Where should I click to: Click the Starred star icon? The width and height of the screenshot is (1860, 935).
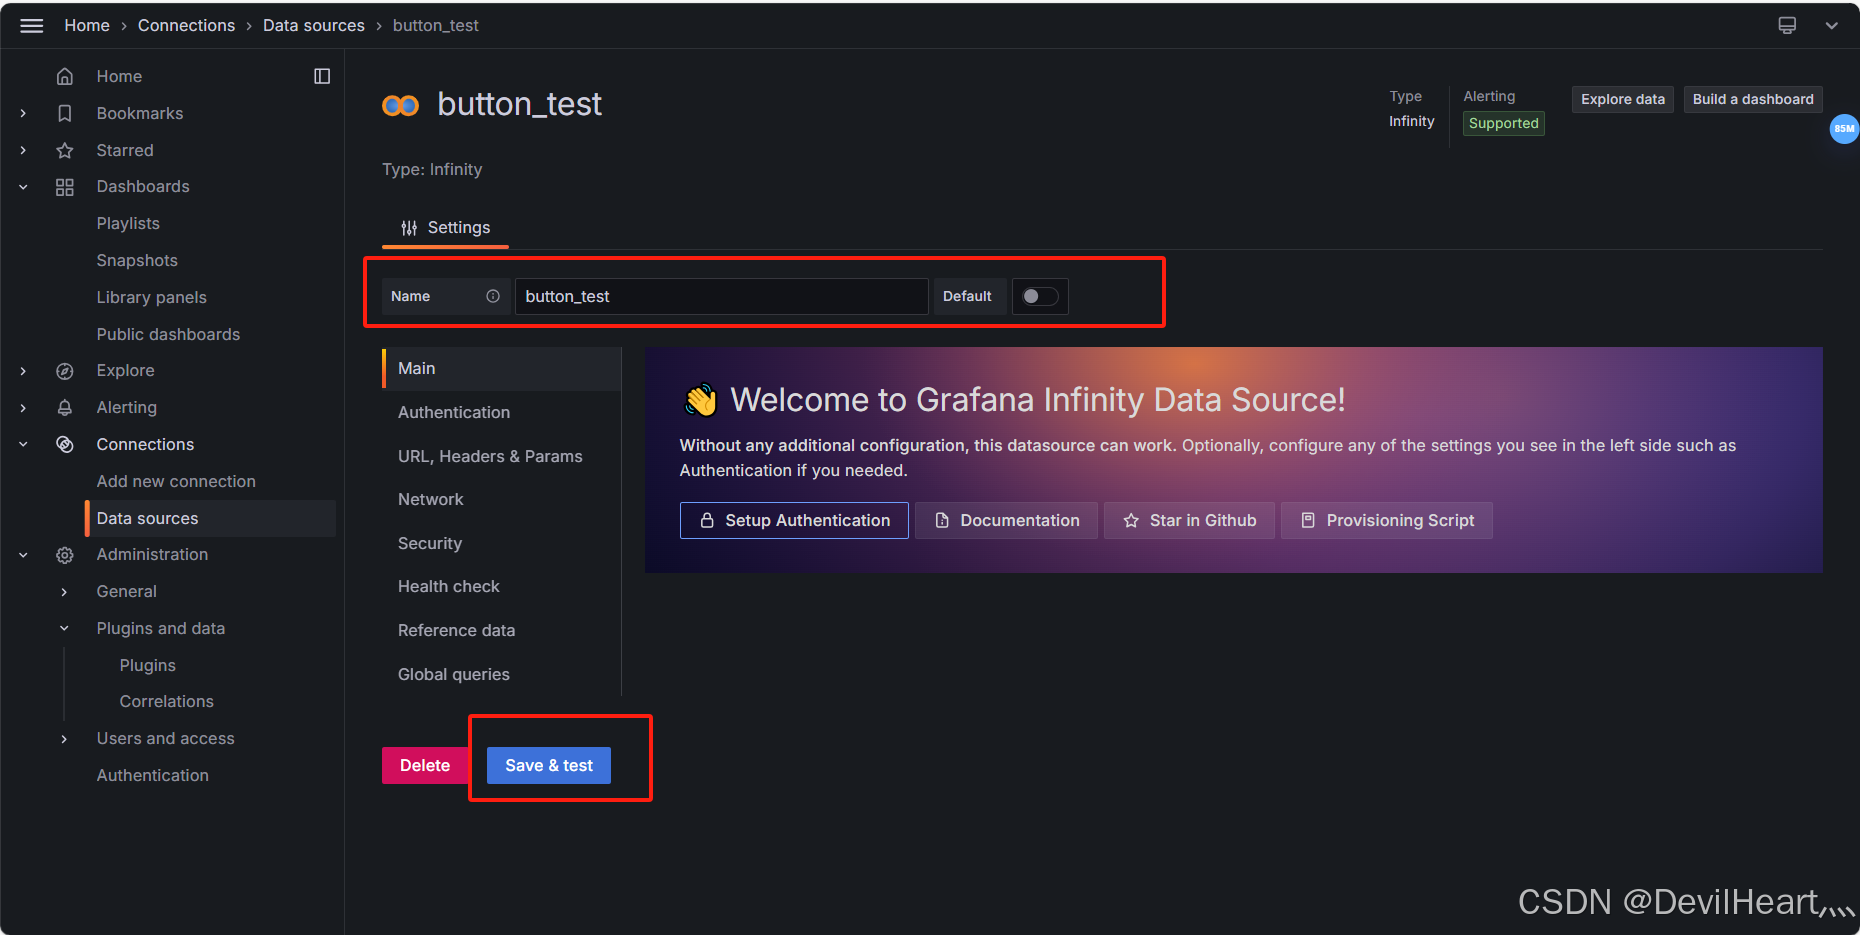tap(65, 150)
